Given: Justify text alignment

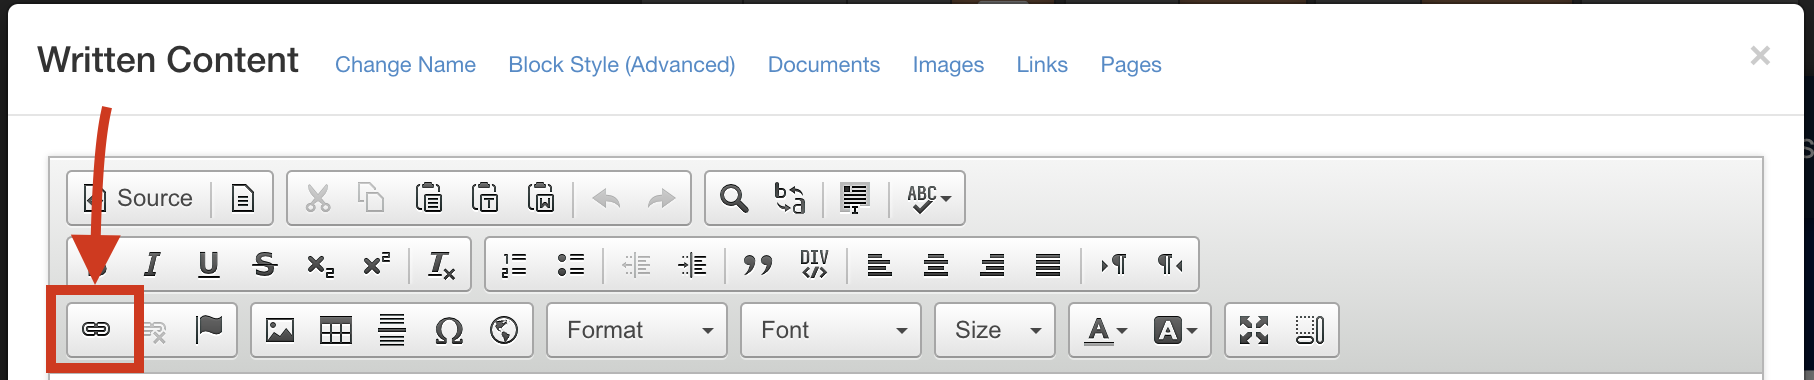Looking at the screenshot, I should pos(1048,264).
